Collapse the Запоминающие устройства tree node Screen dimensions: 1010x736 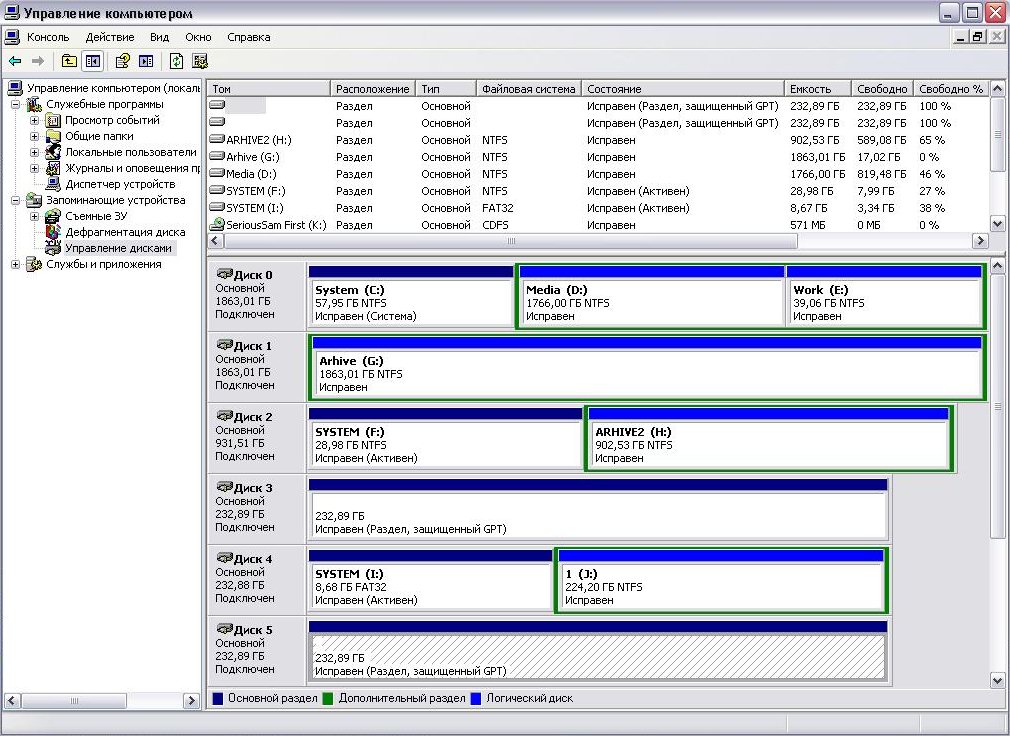click(x=15, y=200)
